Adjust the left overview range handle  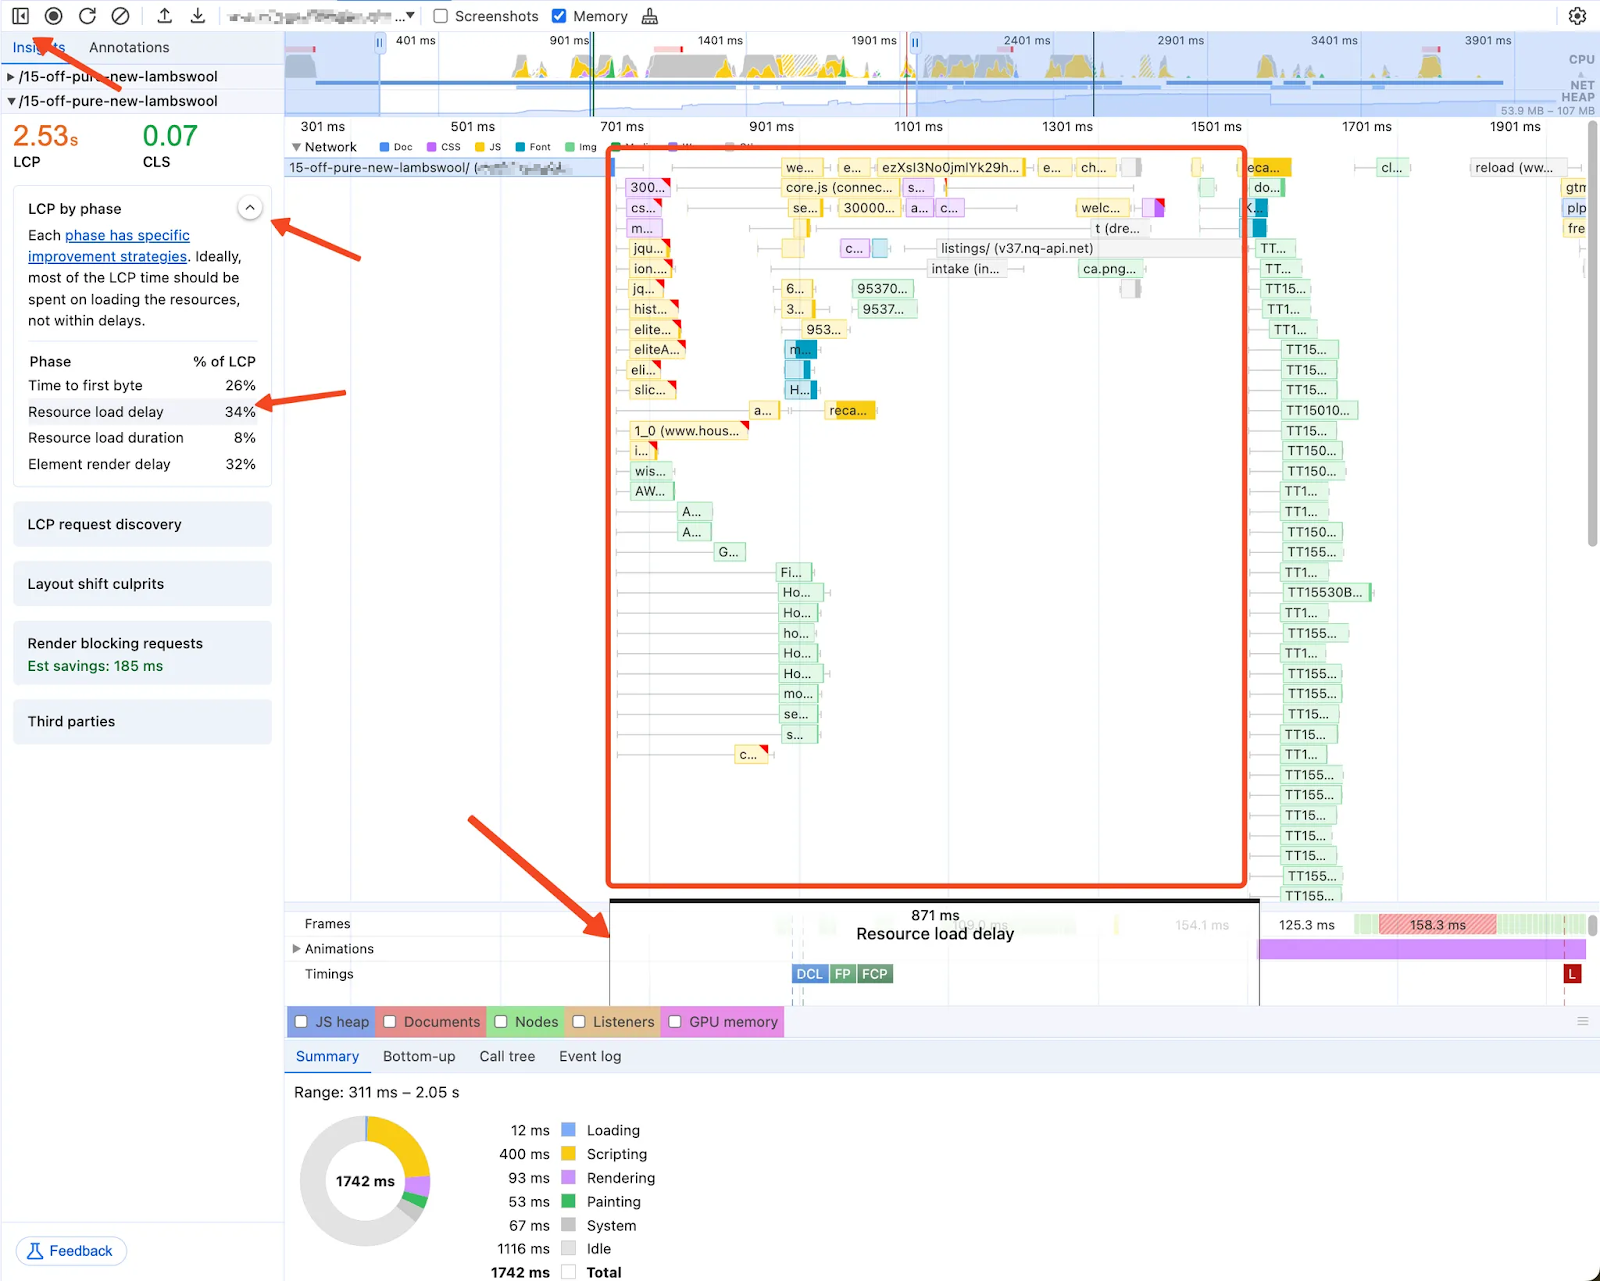coord(380,43)
